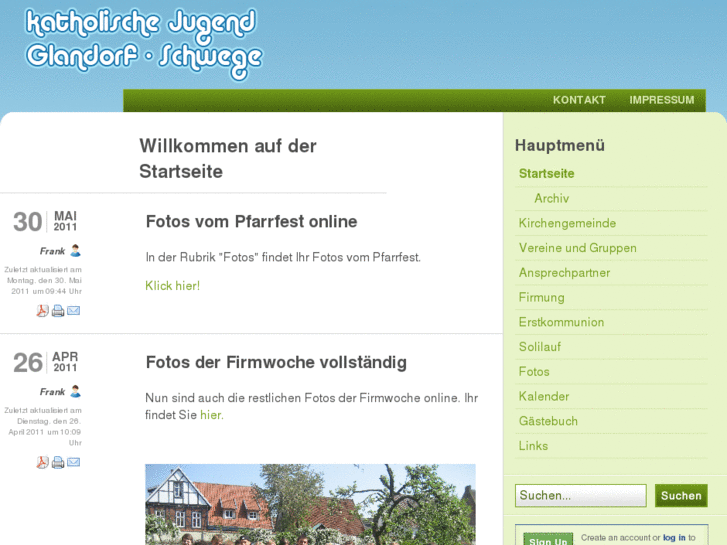Open Links menu item
This screenshot has width=727, height=545.
point(533,446)
